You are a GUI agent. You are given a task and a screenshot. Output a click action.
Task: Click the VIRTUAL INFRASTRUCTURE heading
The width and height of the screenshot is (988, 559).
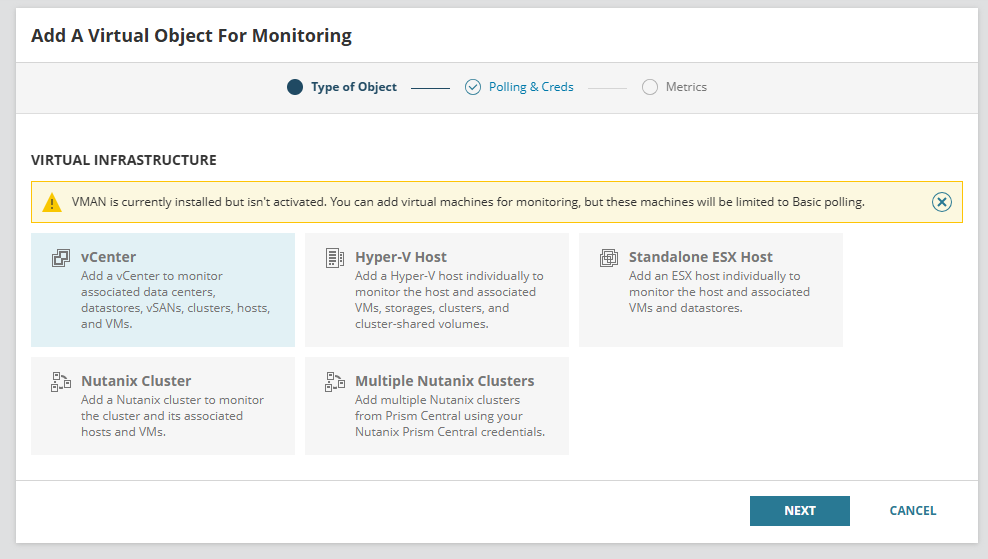(124, 160)
